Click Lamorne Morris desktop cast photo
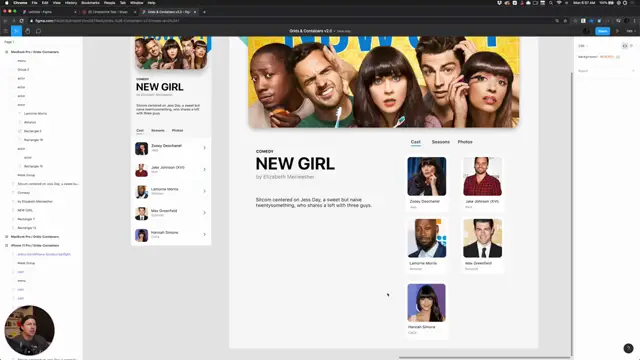This screenshot has height=360, width=640. 427,238
